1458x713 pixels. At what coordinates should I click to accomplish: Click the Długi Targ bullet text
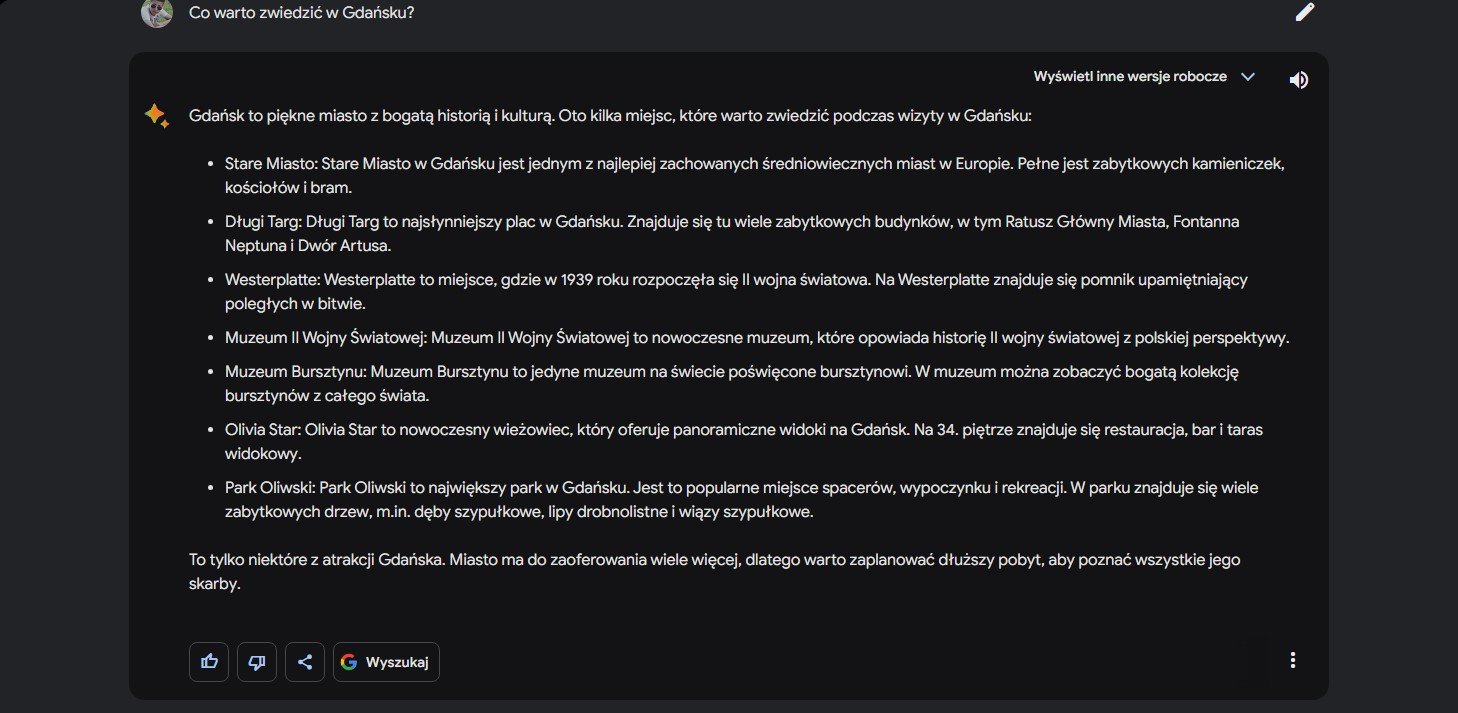tap(732, 233)
